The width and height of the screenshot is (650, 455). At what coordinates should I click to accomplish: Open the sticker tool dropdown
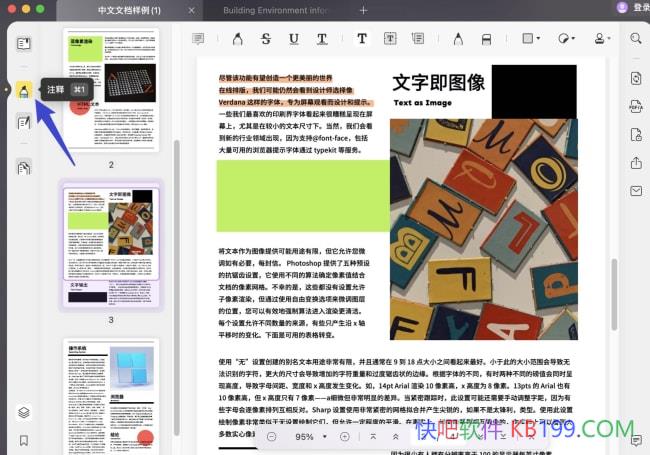[567, 39]
